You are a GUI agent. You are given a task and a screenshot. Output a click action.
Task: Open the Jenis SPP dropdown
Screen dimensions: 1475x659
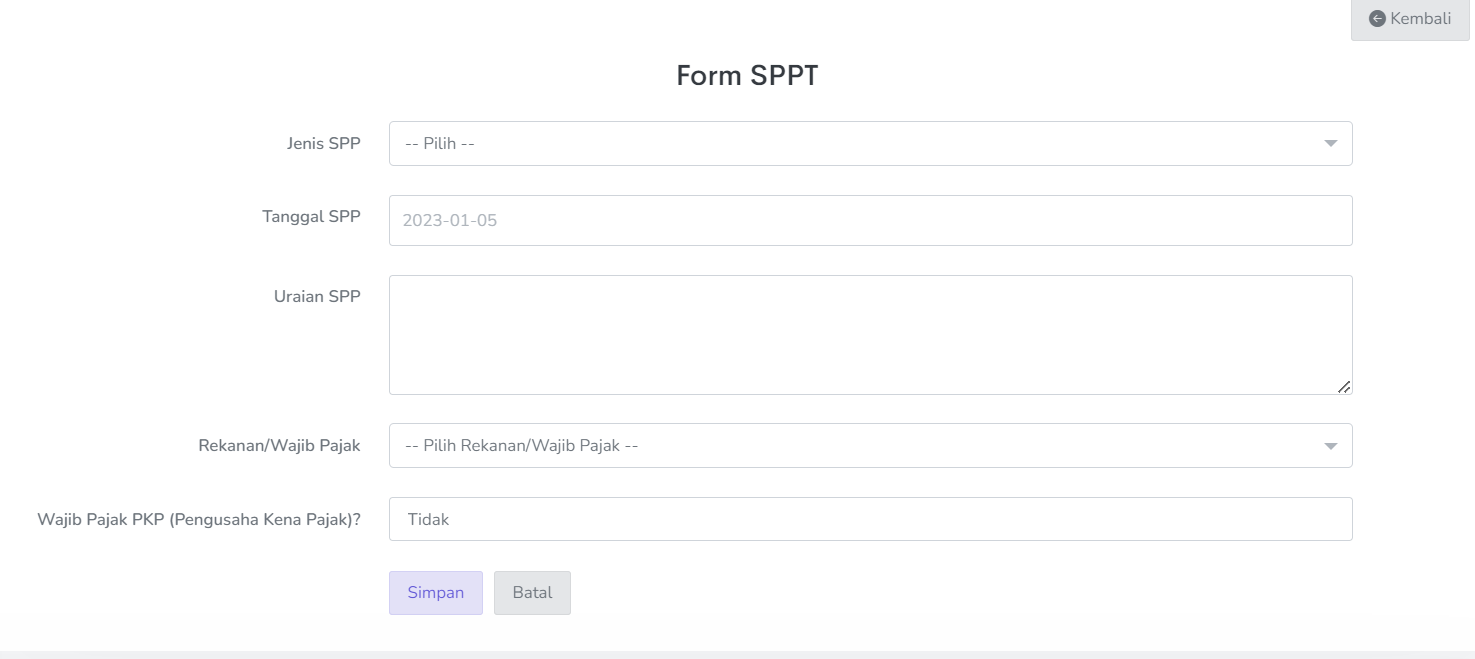[870, 144]
